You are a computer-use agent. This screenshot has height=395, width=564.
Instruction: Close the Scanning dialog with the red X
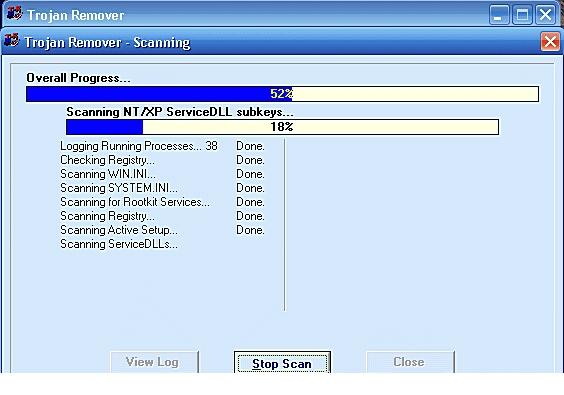click(x=550, y=42)
